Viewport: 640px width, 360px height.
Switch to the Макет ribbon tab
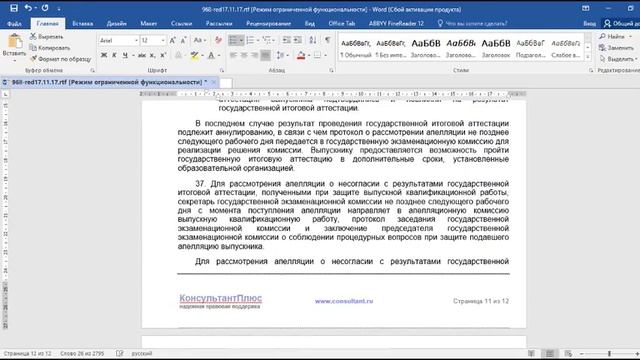(x=149, y=24)
